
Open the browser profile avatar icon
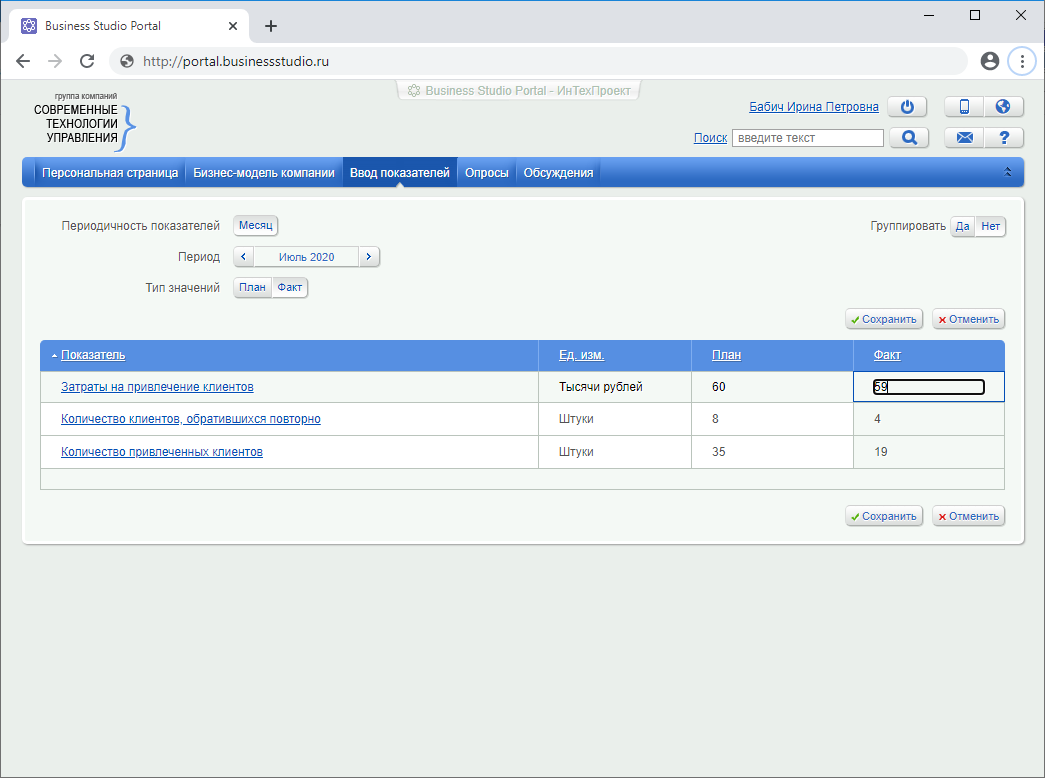990,61
